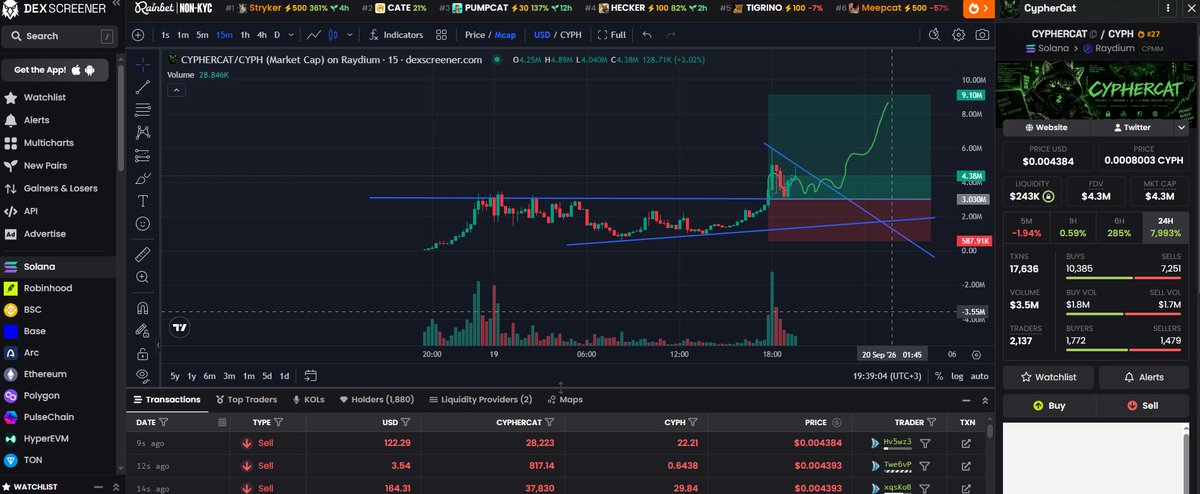The width and height of the screenshot is (1200, 494).
Task: Open timezone selector 19:39:04 (UTC+3)
Action: (888, 376)
